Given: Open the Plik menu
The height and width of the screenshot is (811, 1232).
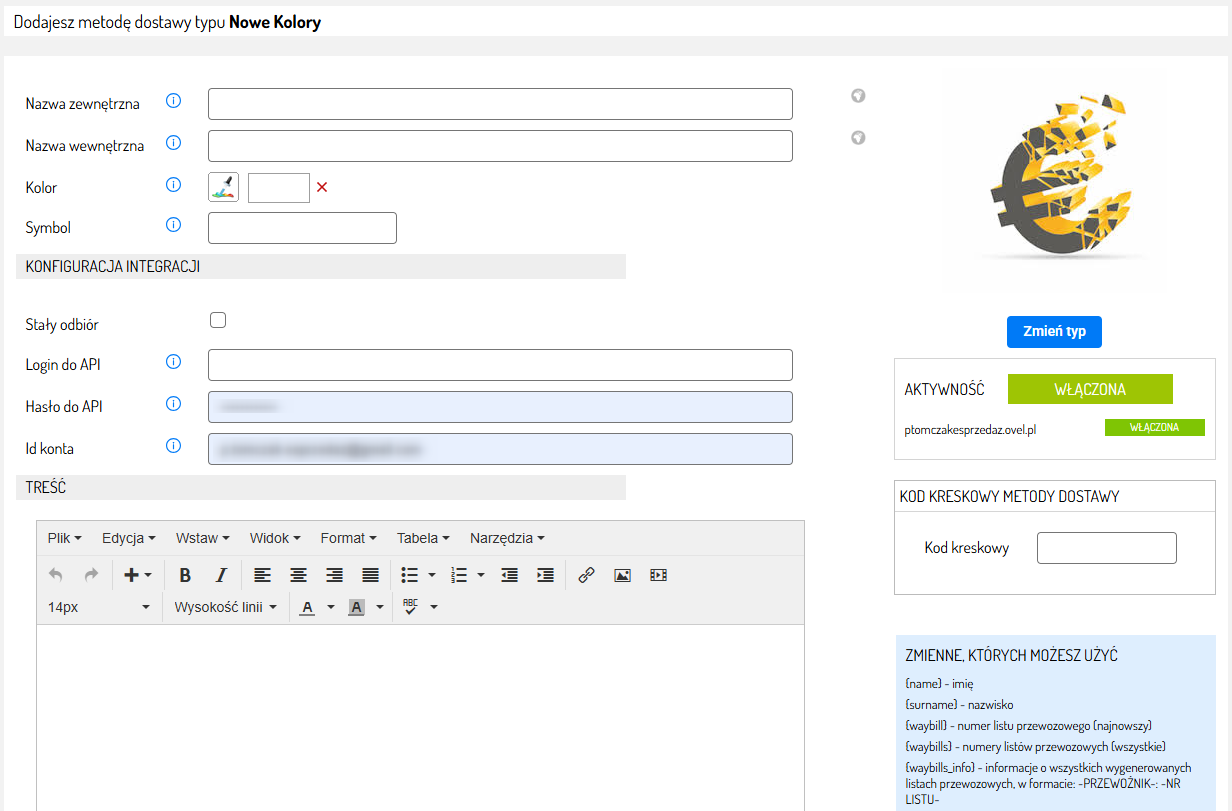Looking at the screenshot, I should point(64,538).
